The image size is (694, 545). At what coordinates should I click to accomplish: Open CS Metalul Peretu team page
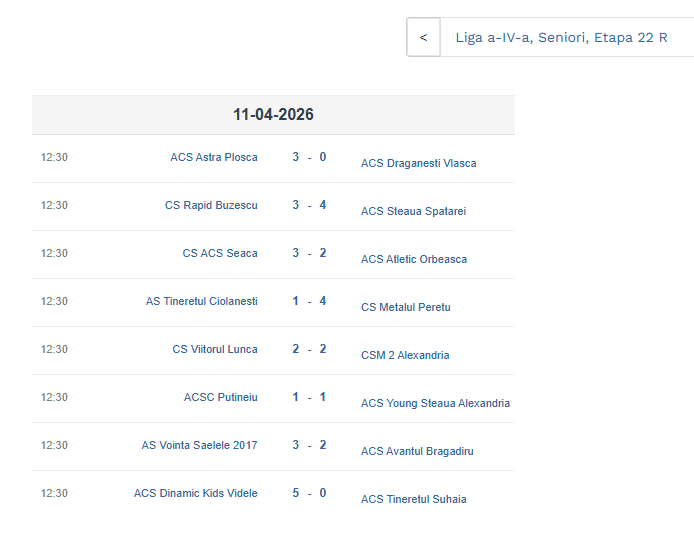pyautogui.click(x=405, y=307)
